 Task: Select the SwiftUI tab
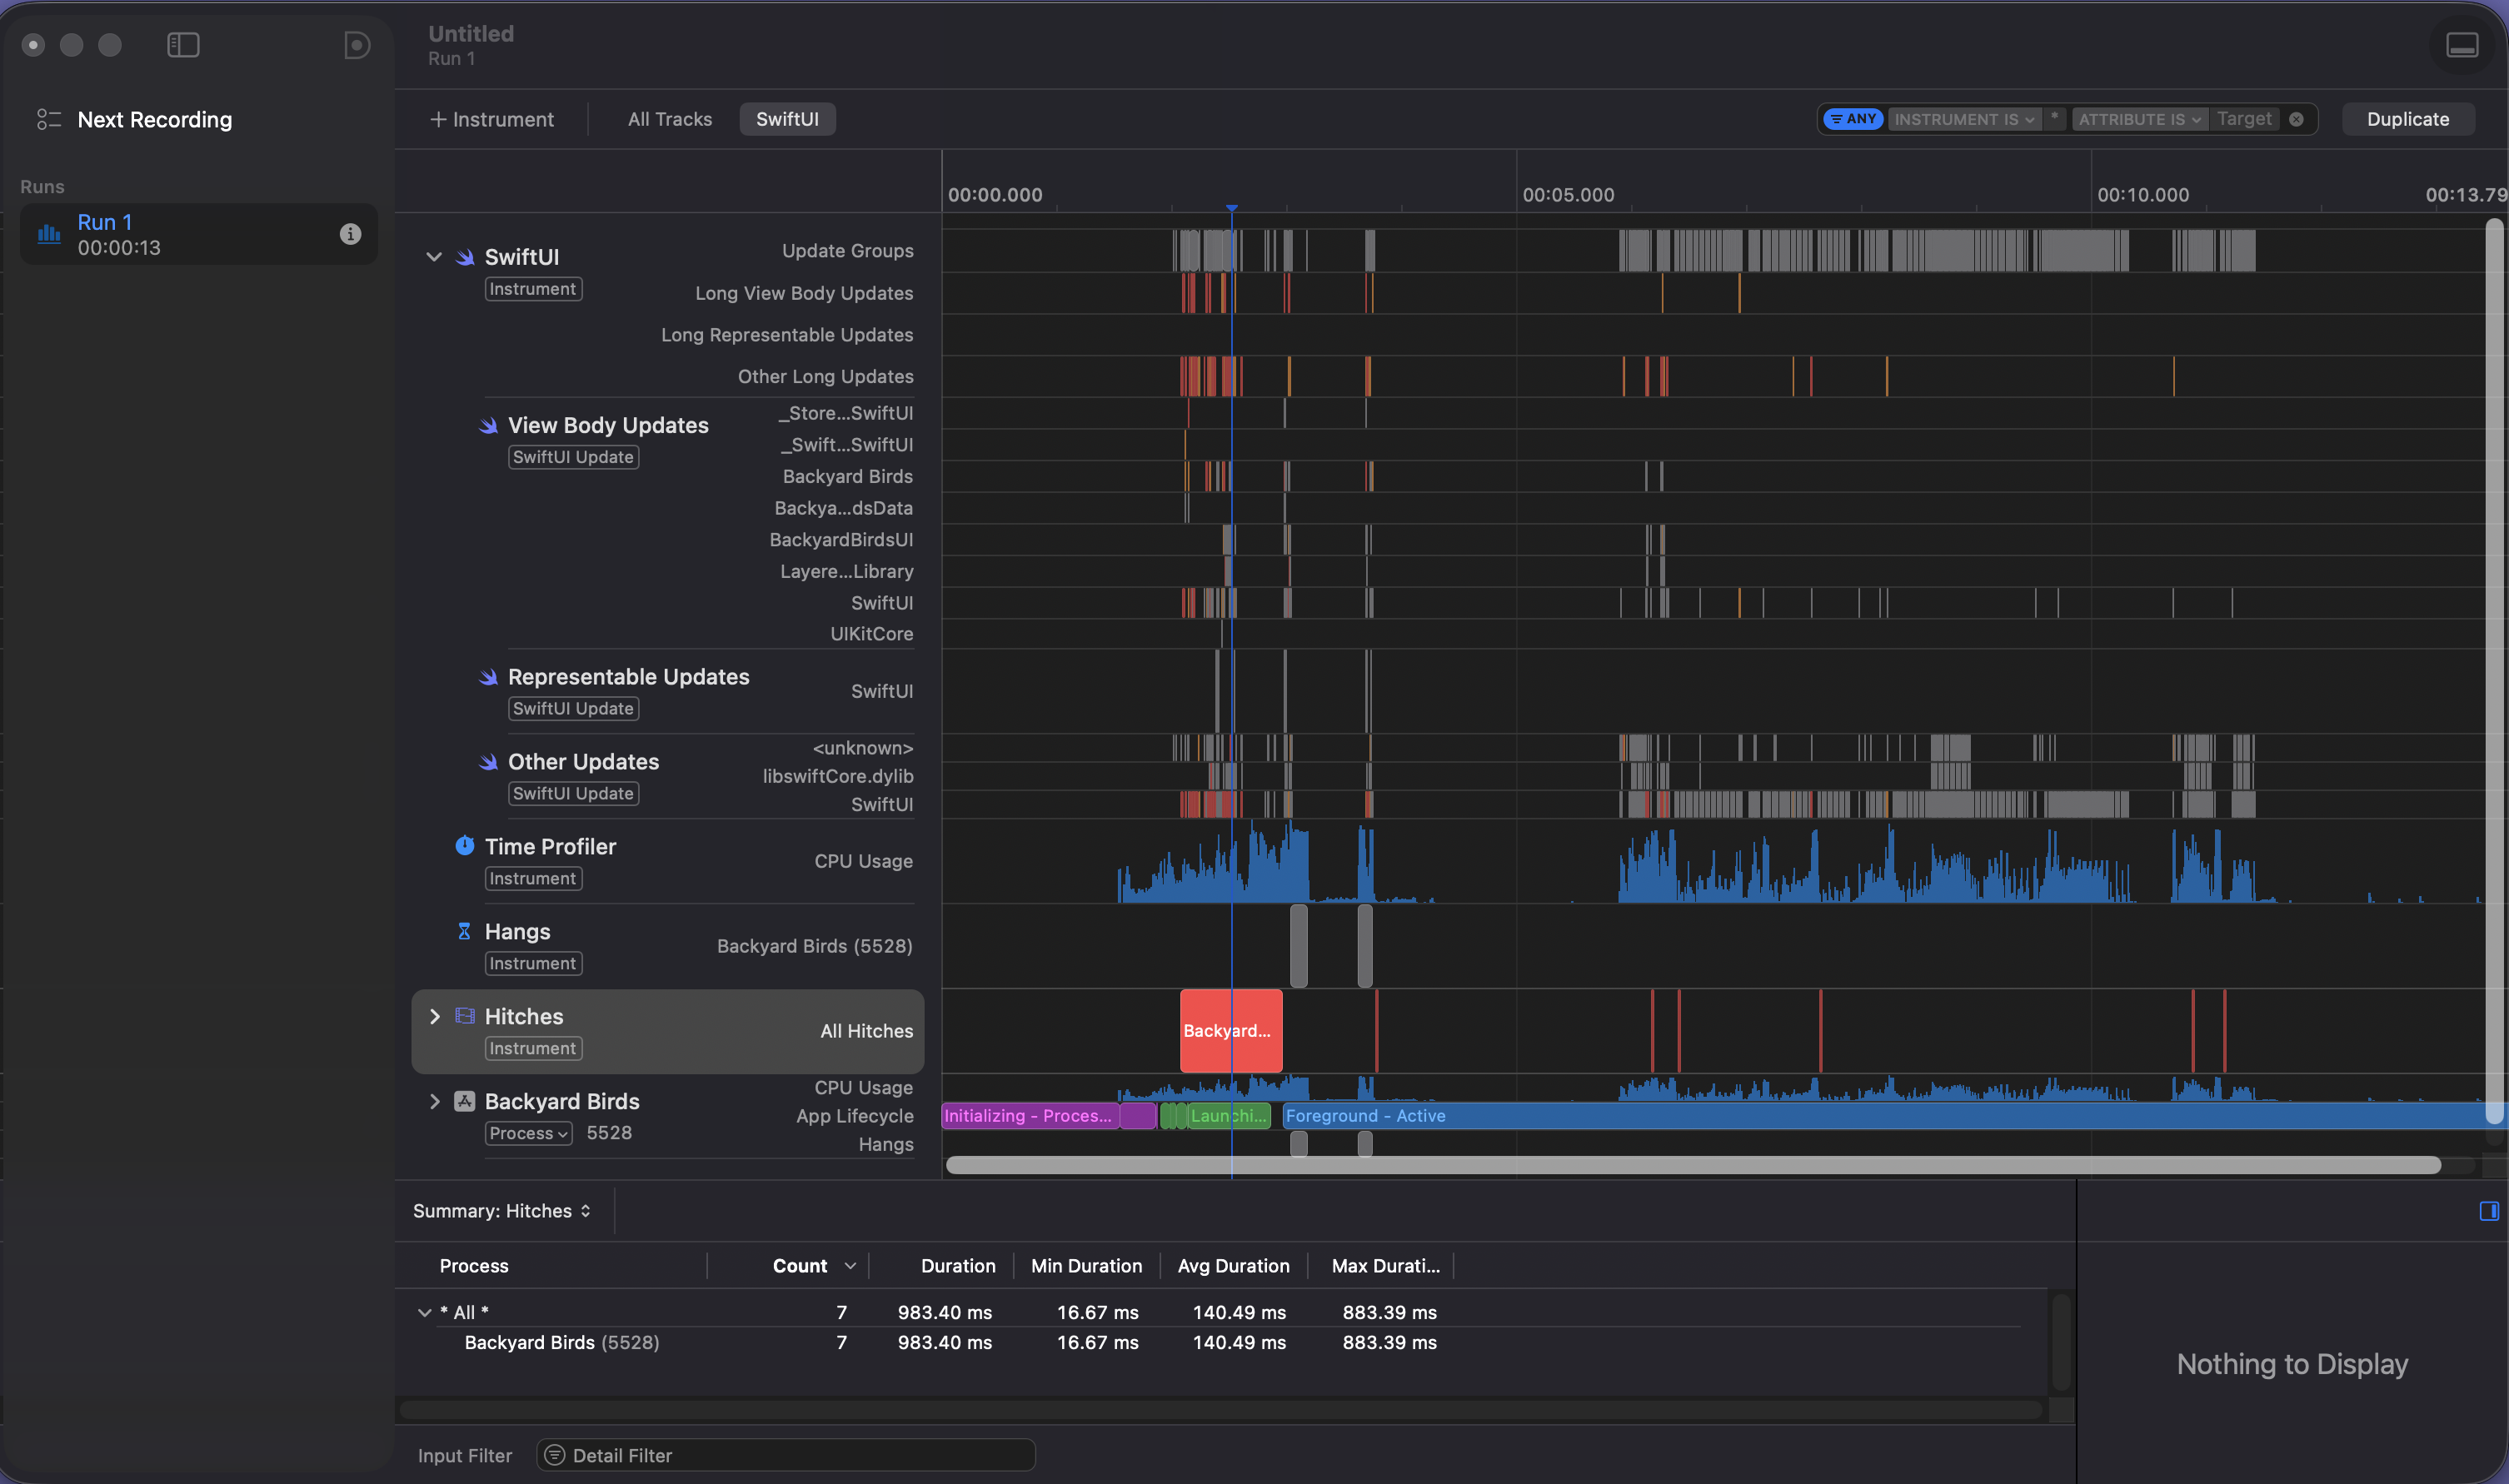pyautogui.click(x=787, y=119)
